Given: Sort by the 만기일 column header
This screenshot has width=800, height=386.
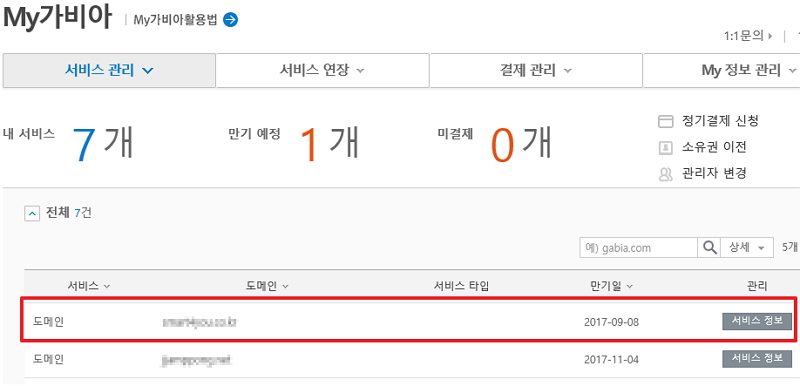Looking at the screenshot, I should pyautogui.click(x=611, y=286).
